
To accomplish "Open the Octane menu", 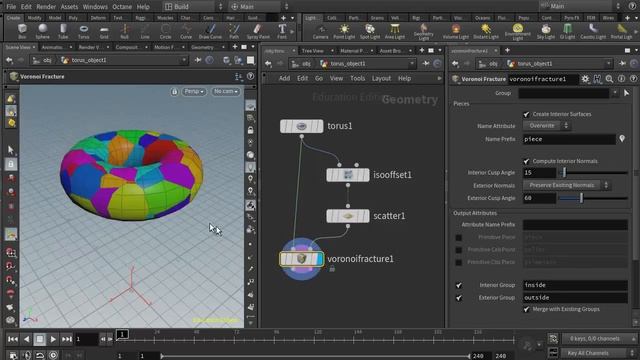I will [122, 7].
